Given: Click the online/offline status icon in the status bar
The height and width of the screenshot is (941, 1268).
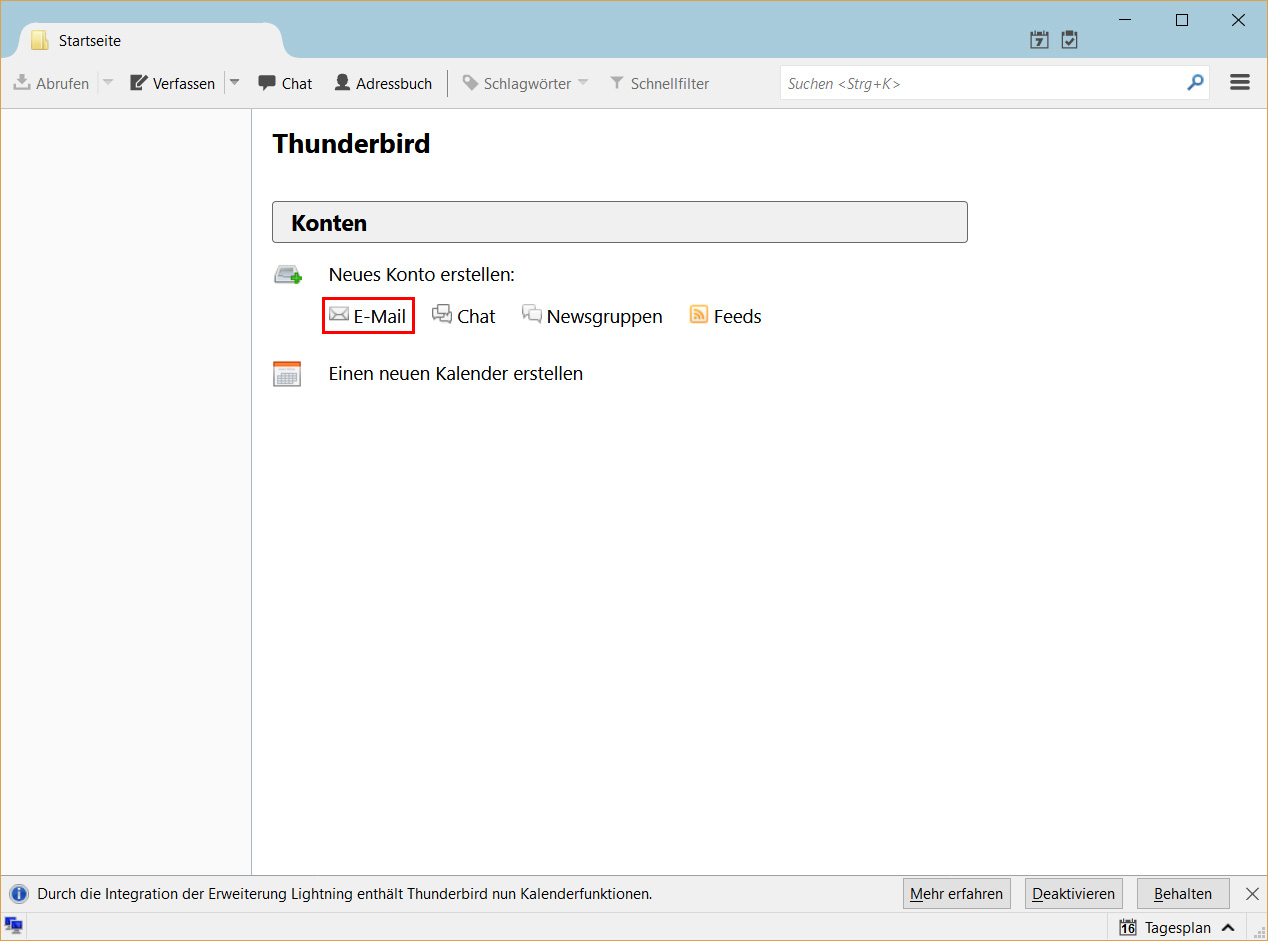Looking at the screenshot, I should (x=13, y=927).
